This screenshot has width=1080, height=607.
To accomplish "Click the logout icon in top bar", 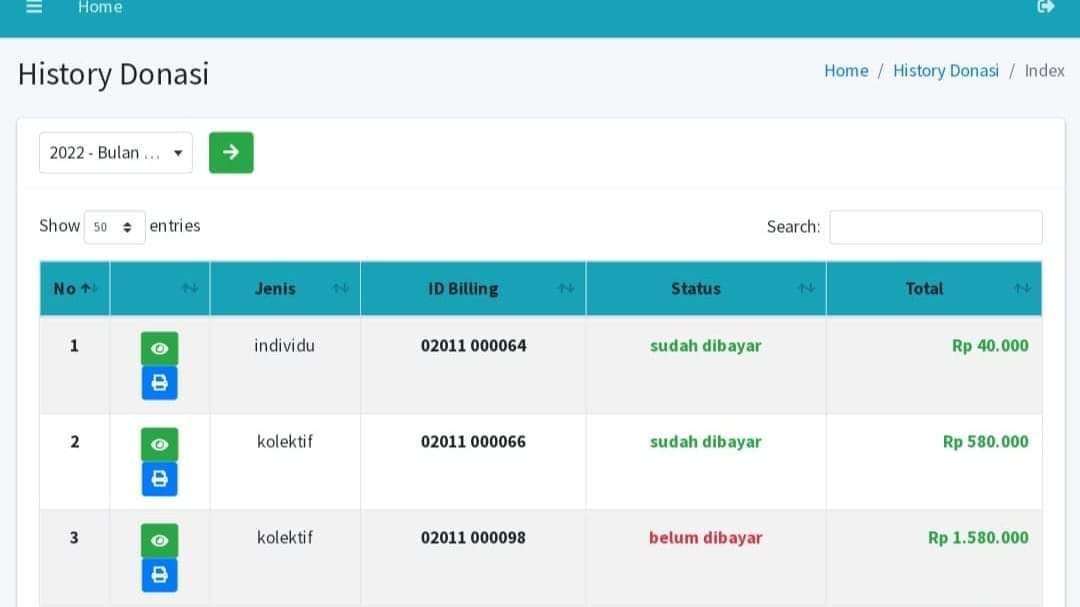I will pyautogui.click(x=1046, y=7).
